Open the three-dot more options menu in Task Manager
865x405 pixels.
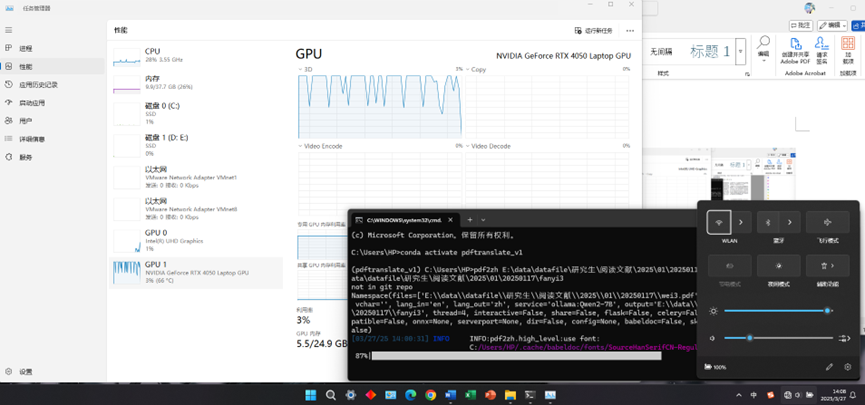pyautogui.click(x=630, y=30)
